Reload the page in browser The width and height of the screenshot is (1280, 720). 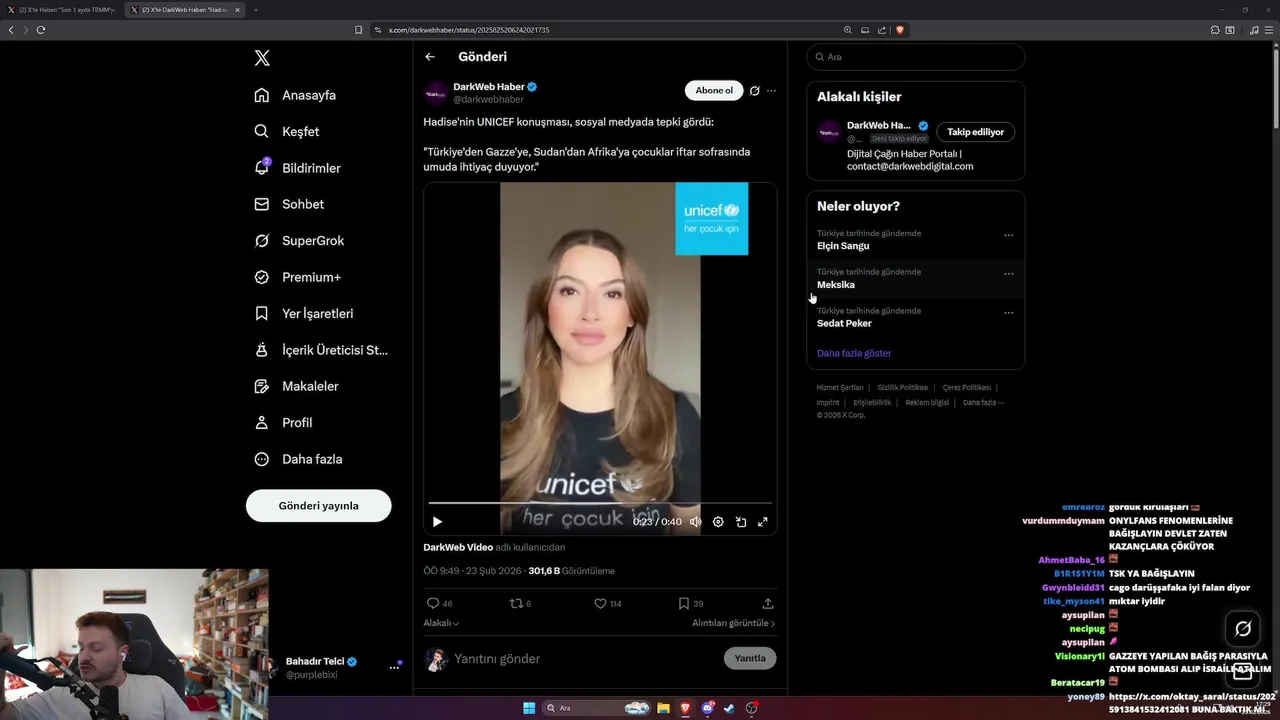(x=41, y=30)
